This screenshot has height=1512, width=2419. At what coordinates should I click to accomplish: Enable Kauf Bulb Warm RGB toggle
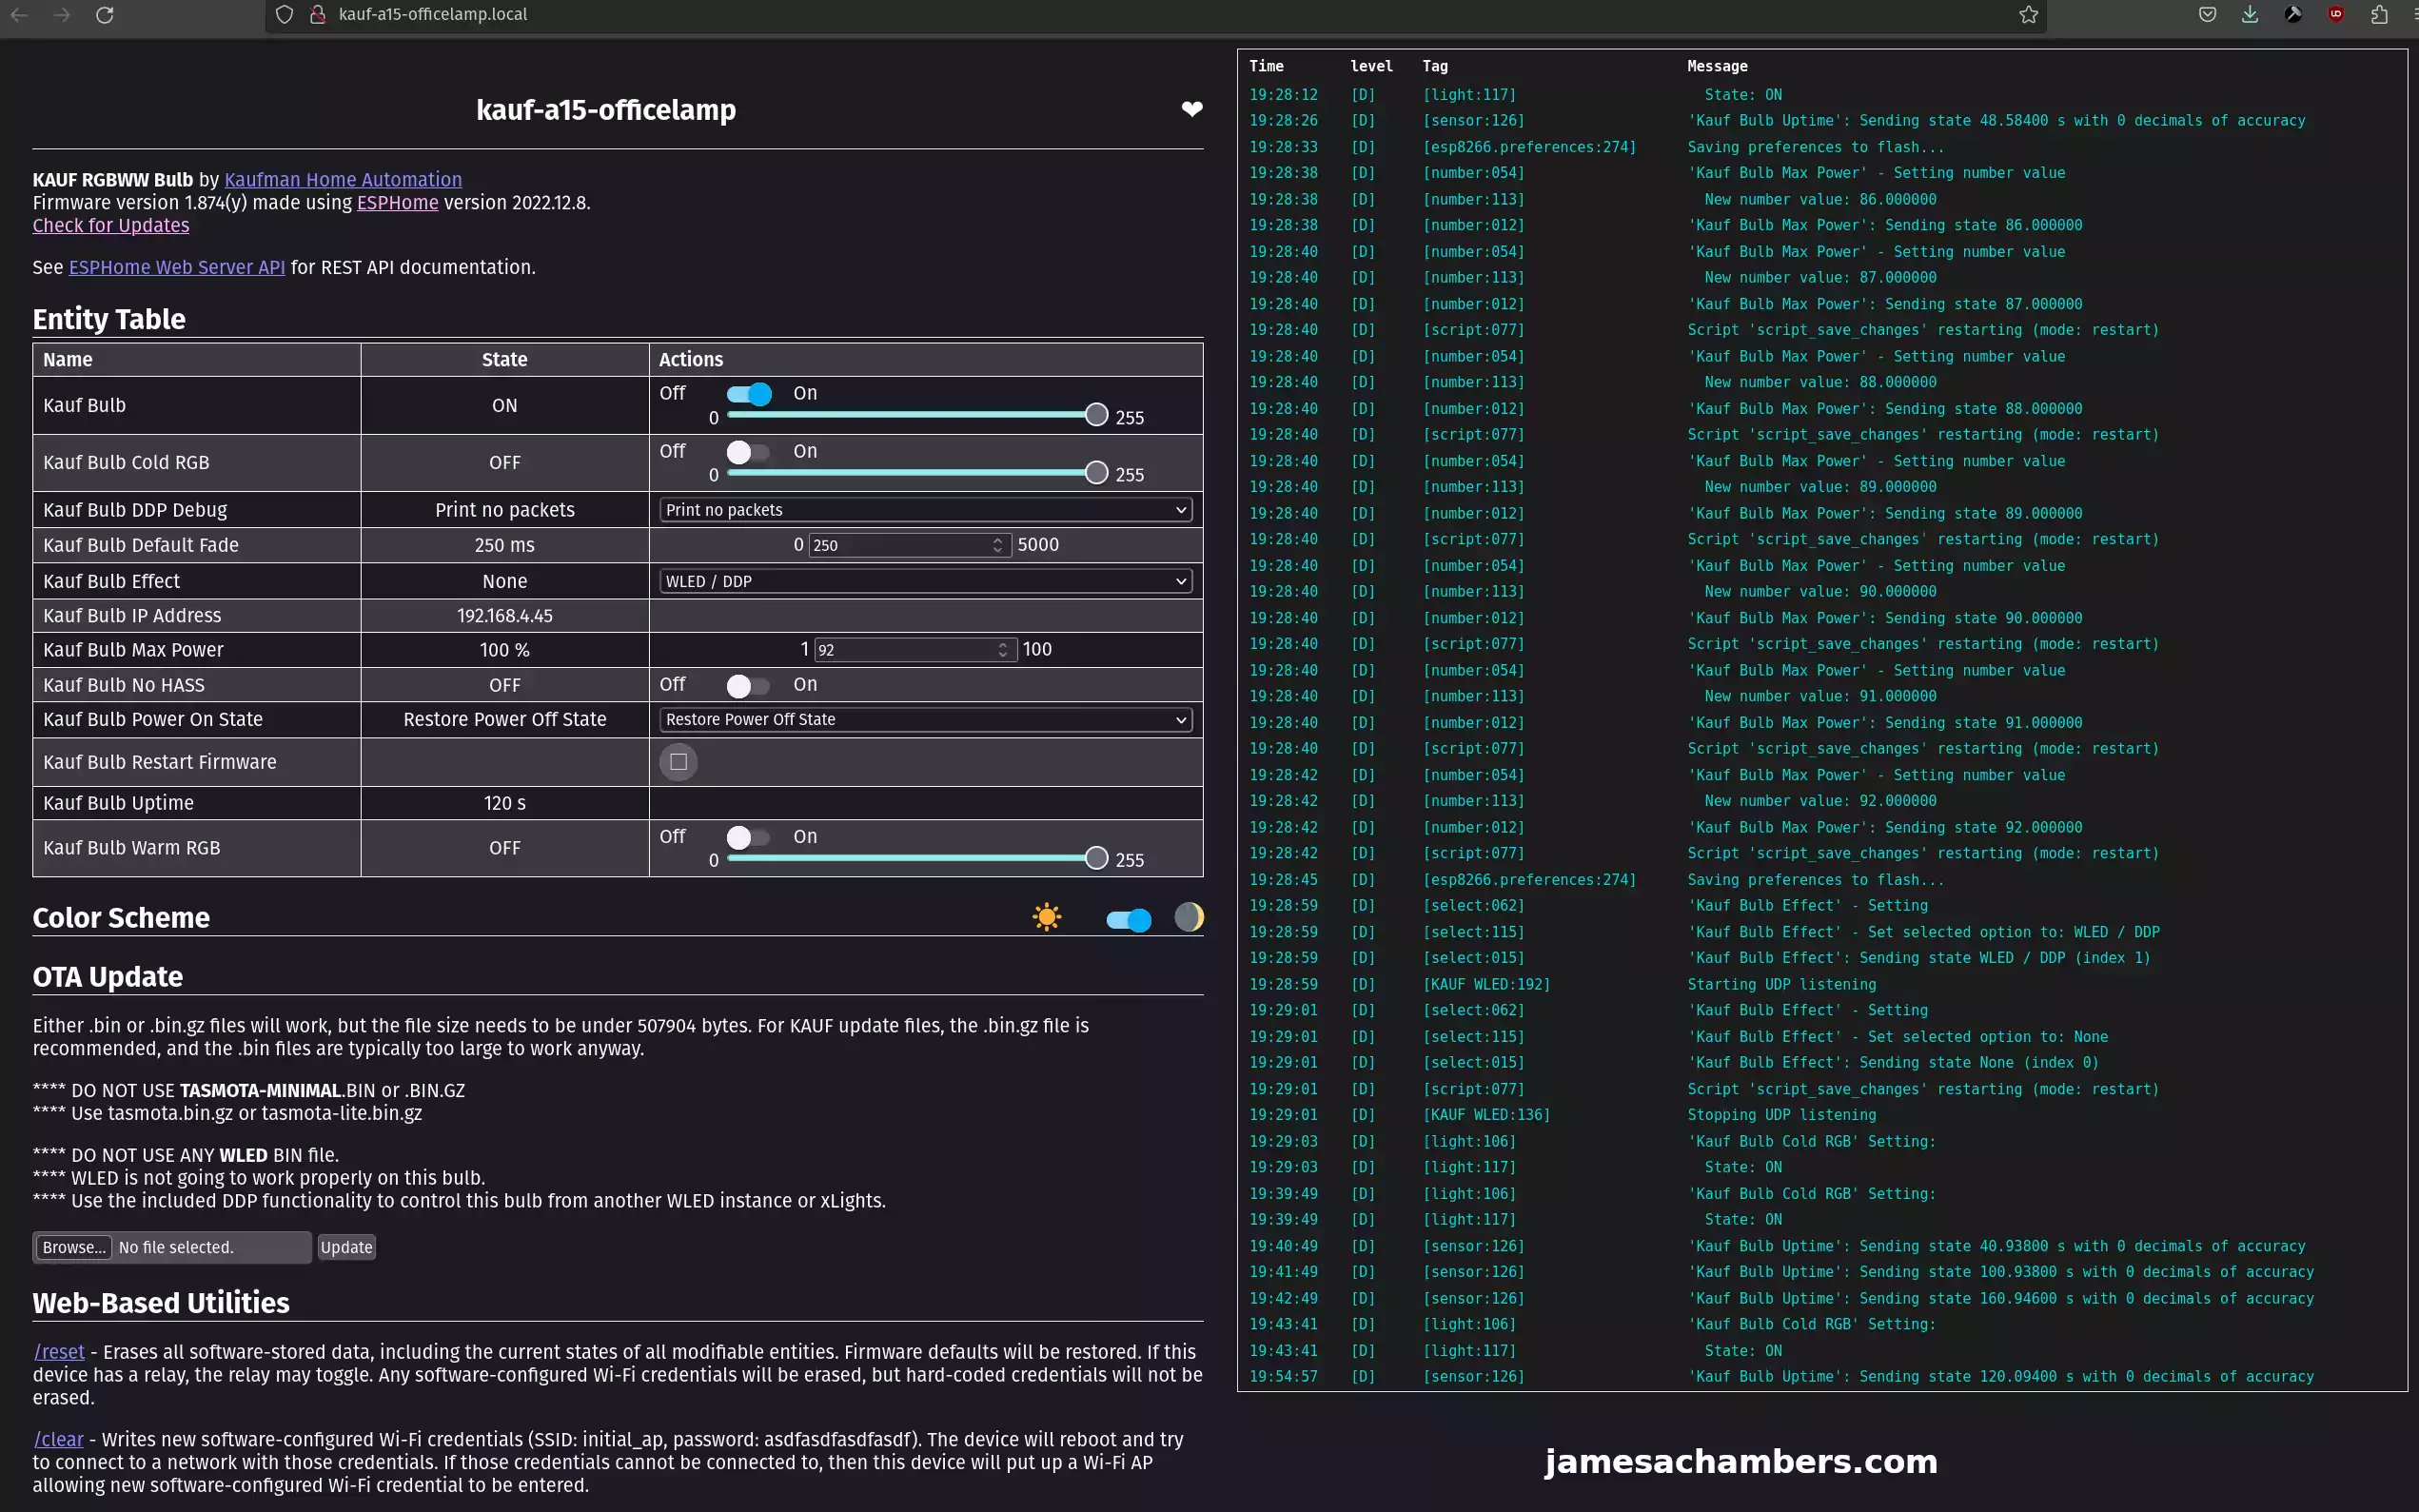pyautogui.click(x=745, y=836)
